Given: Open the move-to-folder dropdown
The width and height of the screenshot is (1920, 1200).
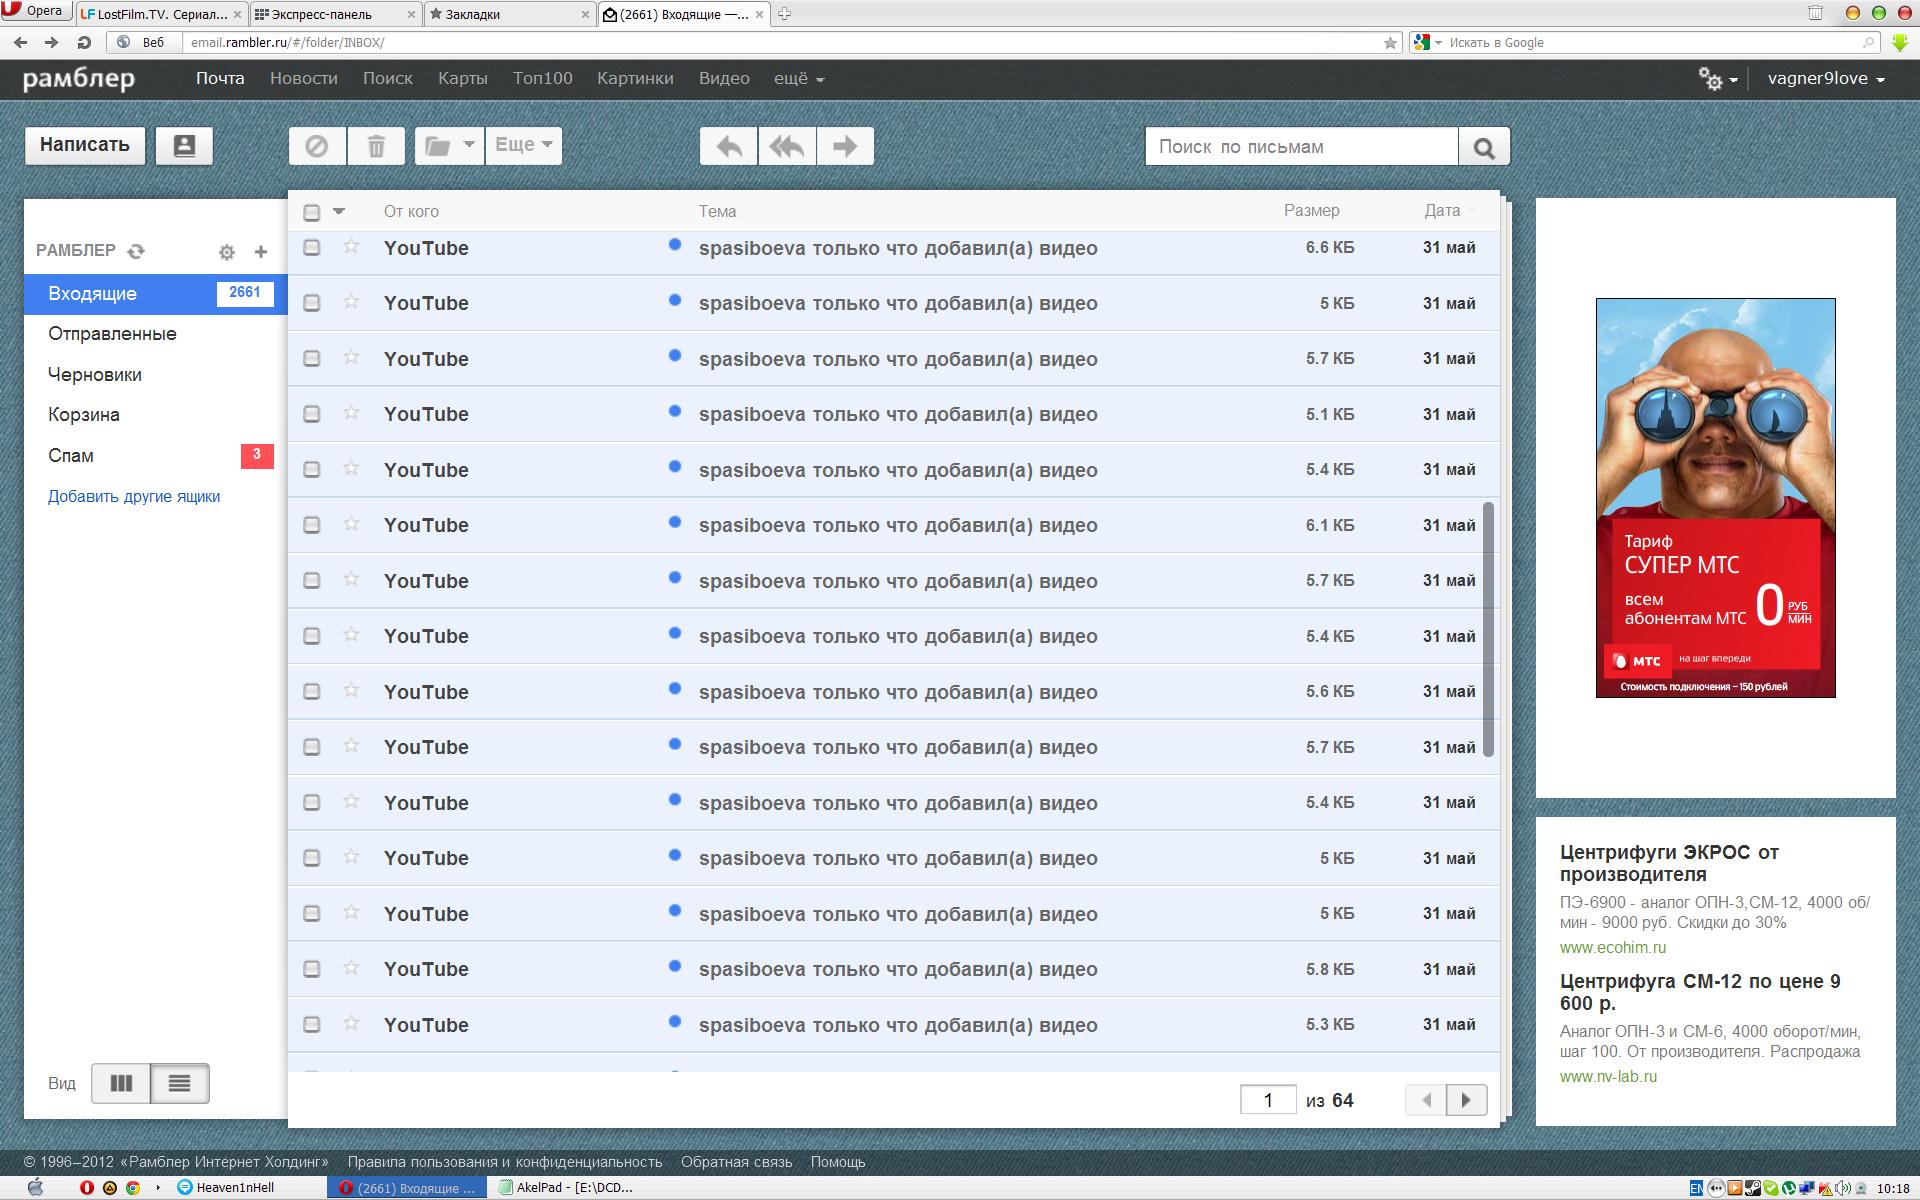Looking at the screenshot, I should (449, 146).
